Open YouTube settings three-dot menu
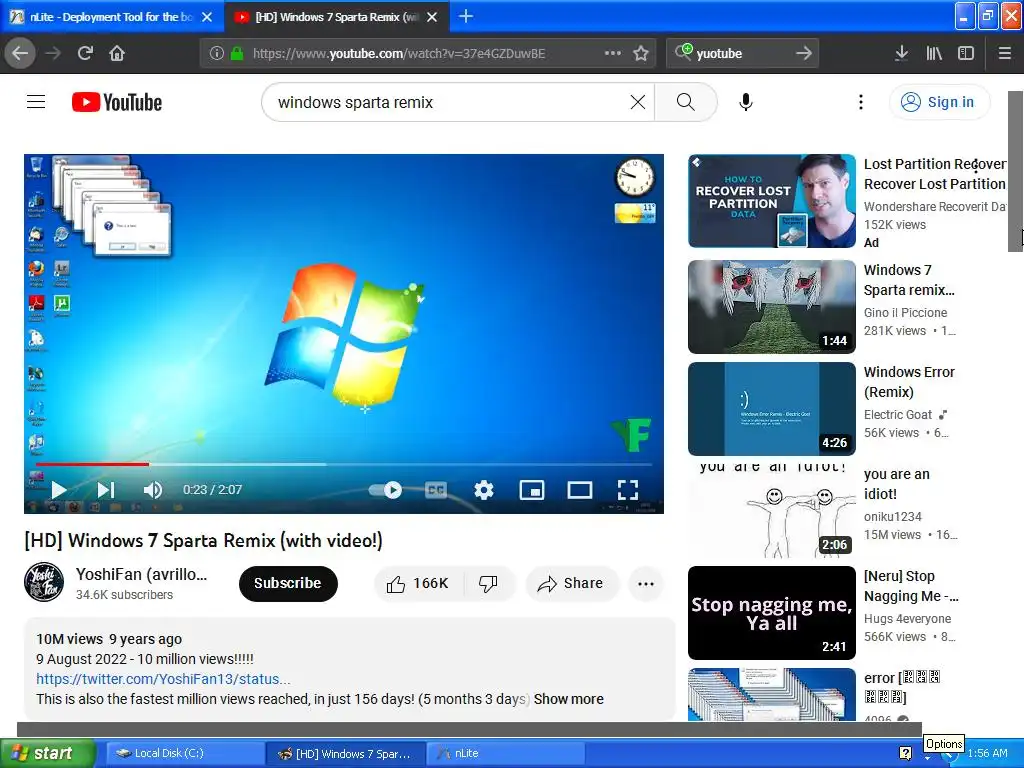The height and width of the screenshot is (768, 1024). tap(861, 102)
